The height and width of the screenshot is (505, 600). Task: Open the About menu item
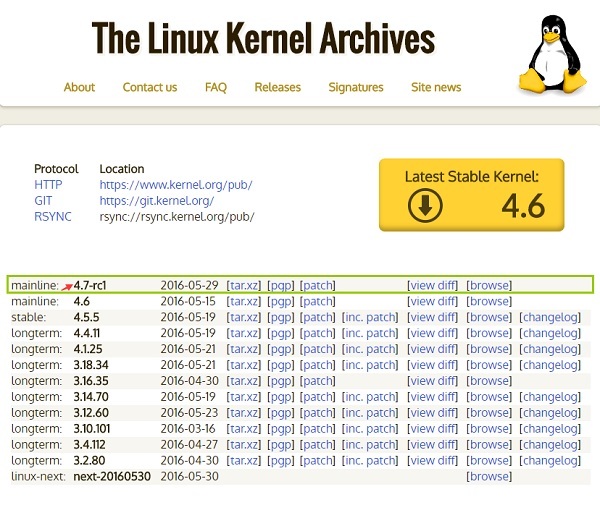coord(79,87)
